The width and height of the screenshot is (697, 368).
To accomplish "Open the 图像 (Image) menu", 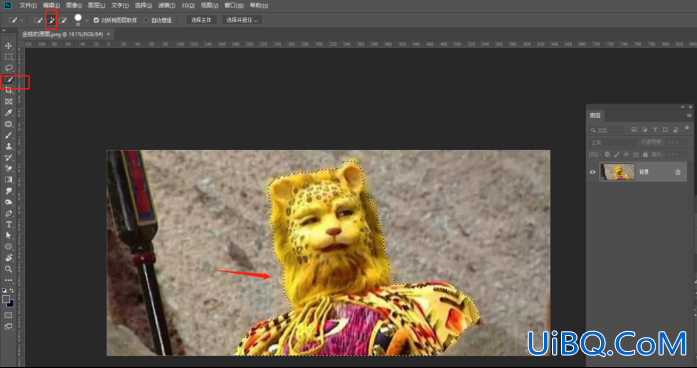I will (73, 5).
